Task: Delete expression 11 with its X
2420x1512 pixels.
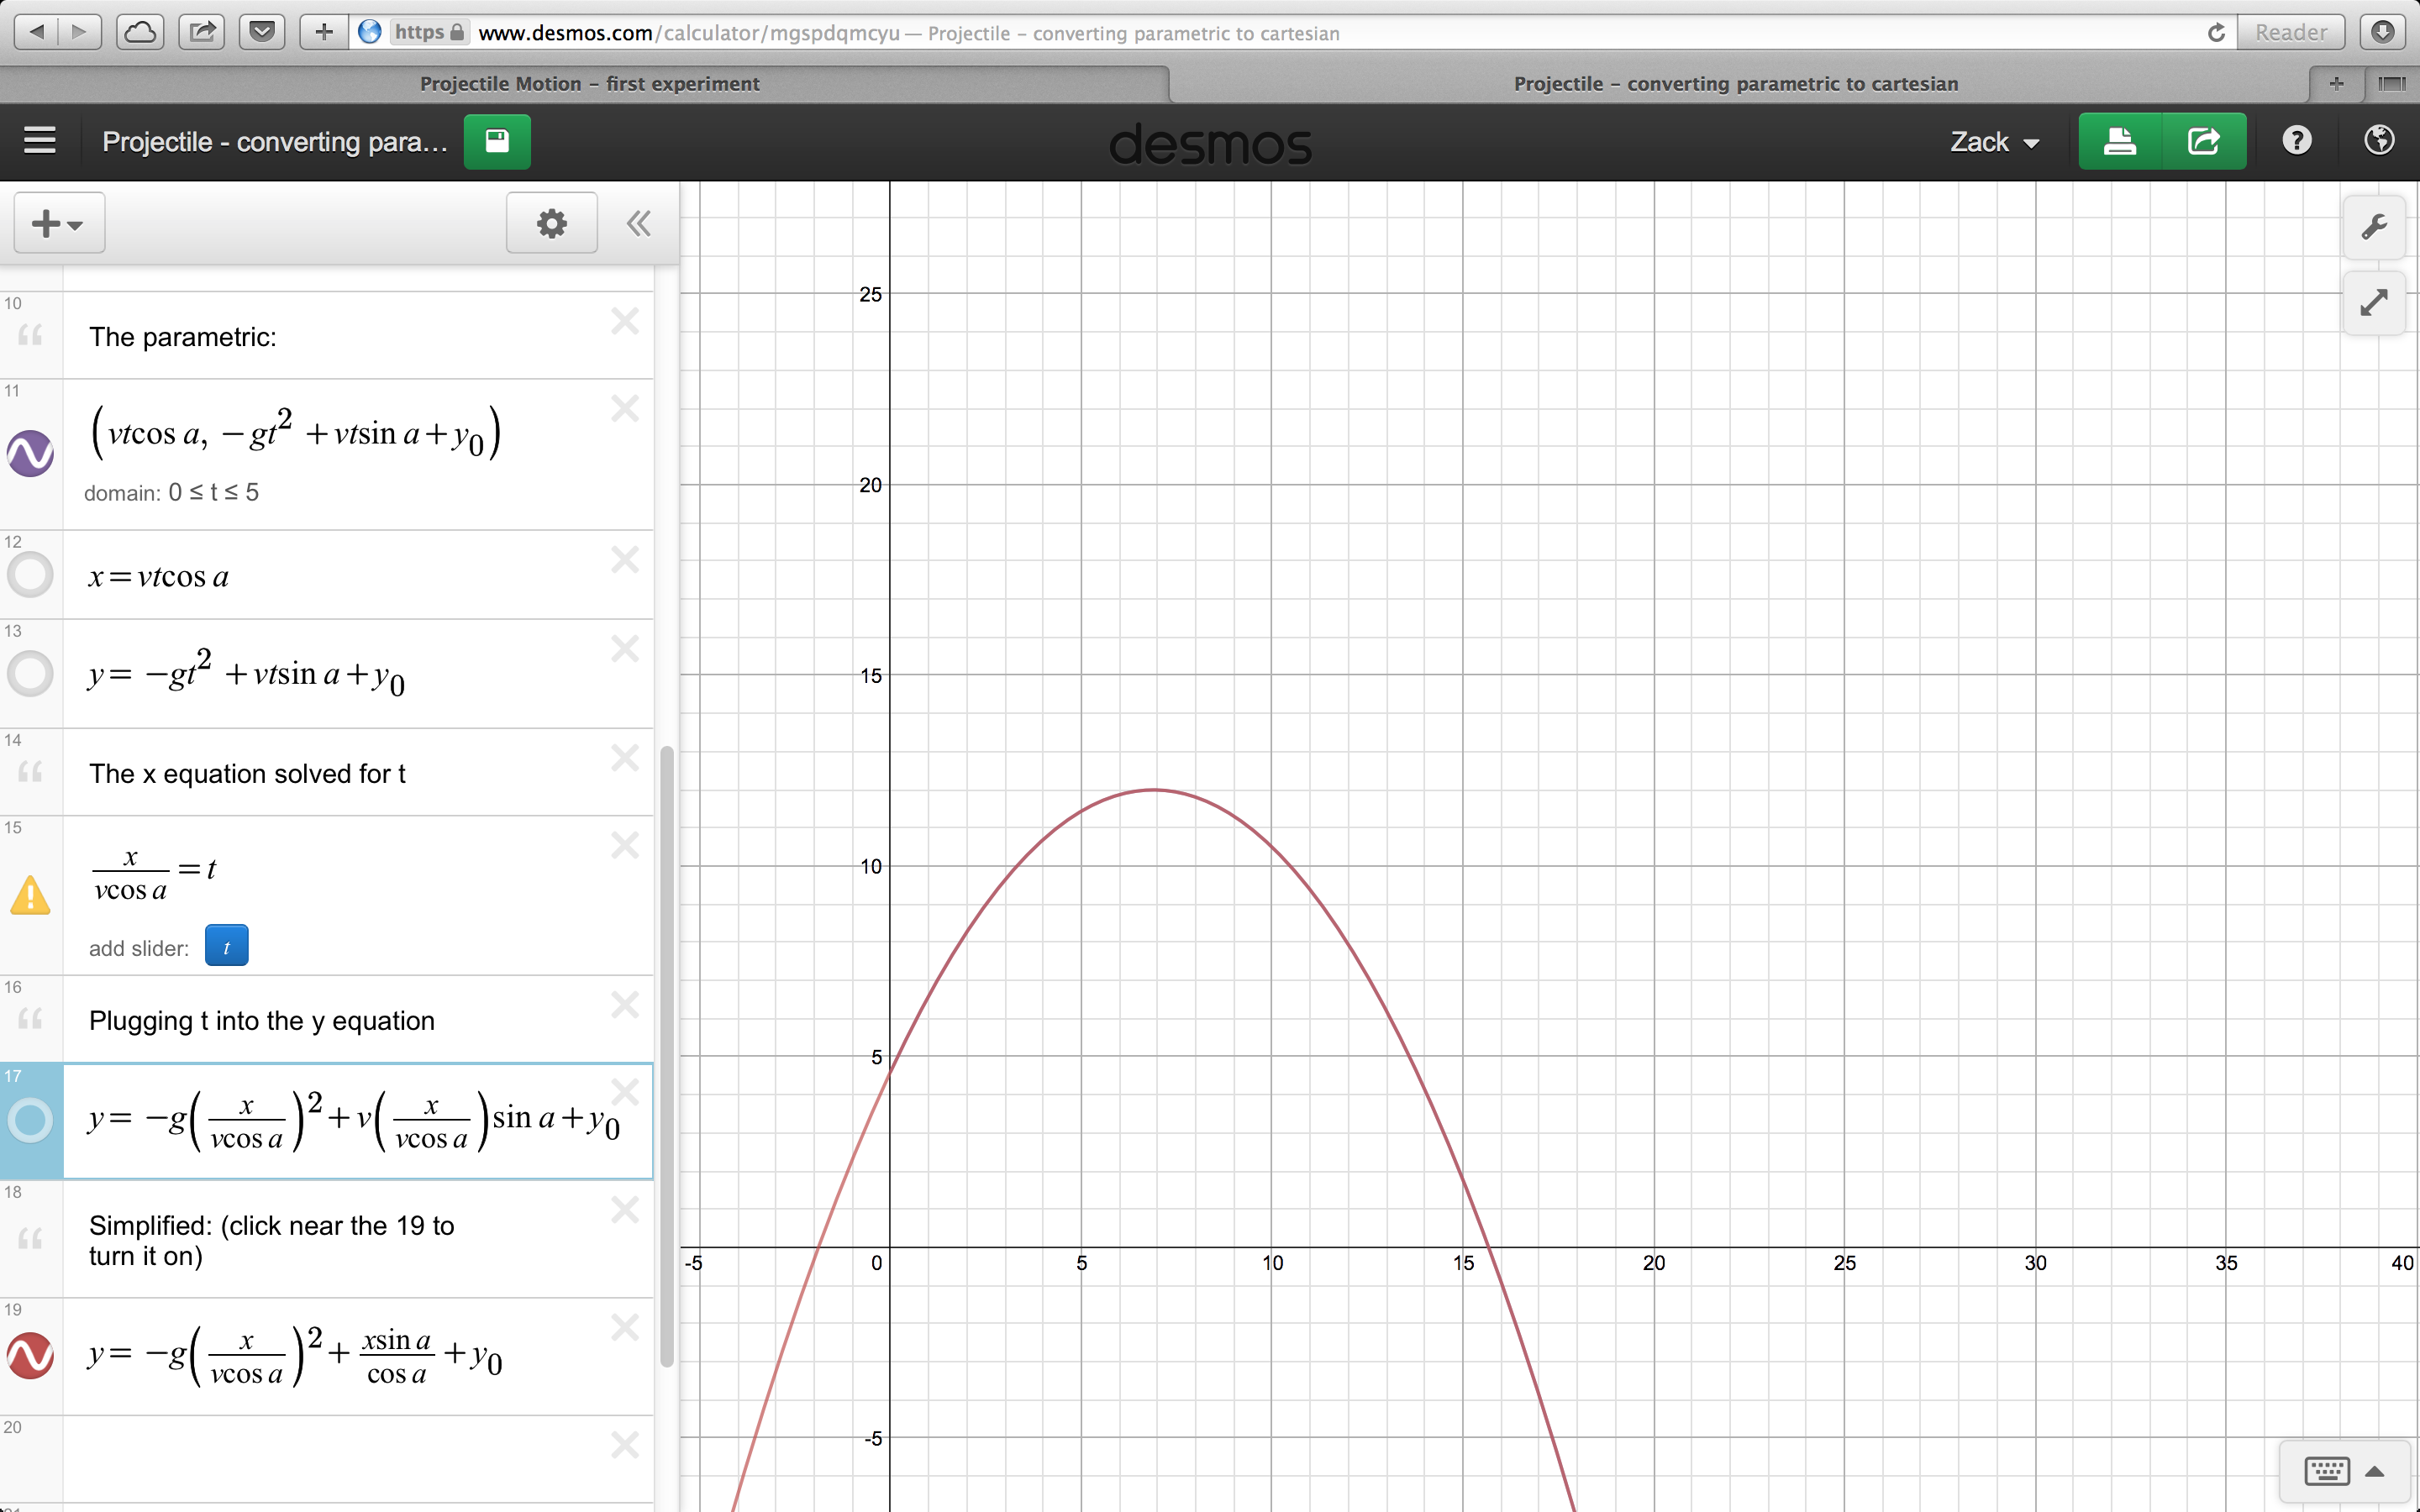Action: (x=625, y=408)
